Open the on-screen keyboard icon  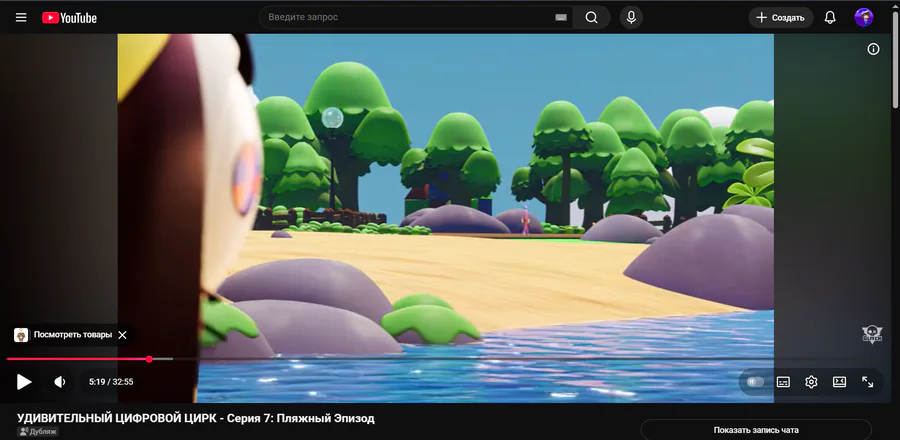[561, 18]
